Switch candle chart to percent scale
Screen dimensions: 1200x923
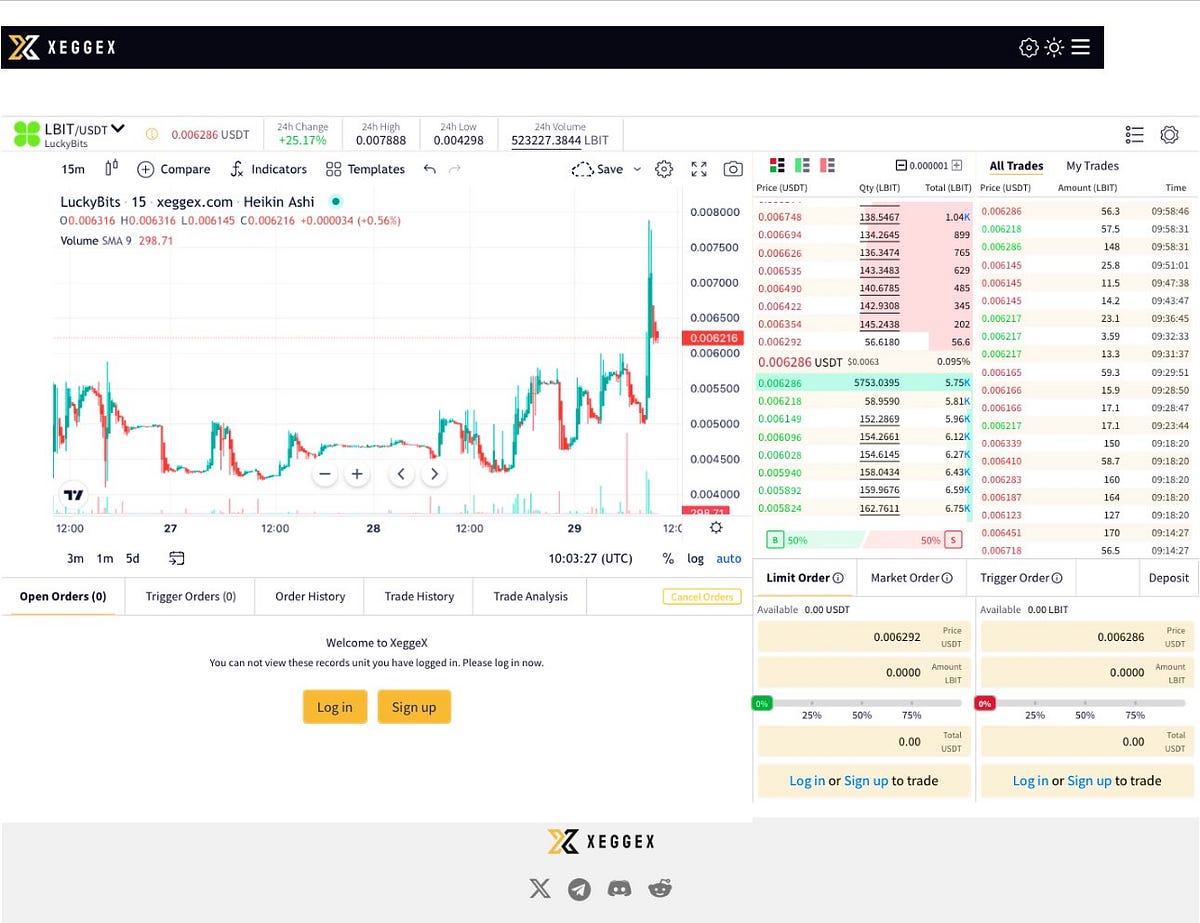[x=668, y=559]
